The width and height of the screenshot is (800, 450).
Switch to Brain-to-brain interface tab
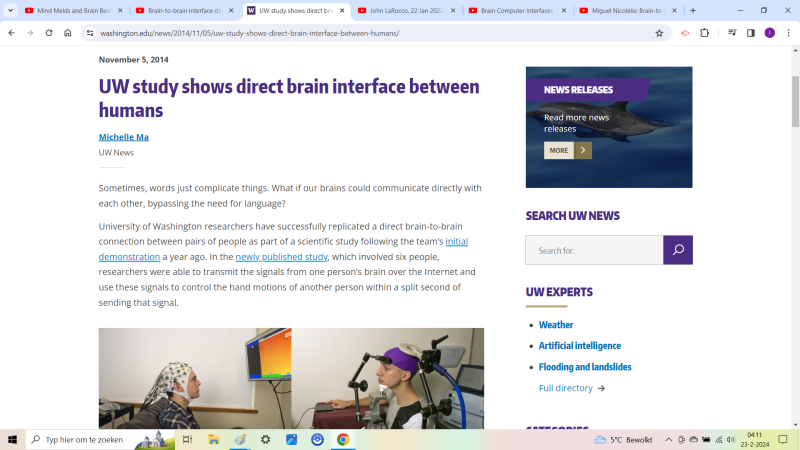pos(184,10)
